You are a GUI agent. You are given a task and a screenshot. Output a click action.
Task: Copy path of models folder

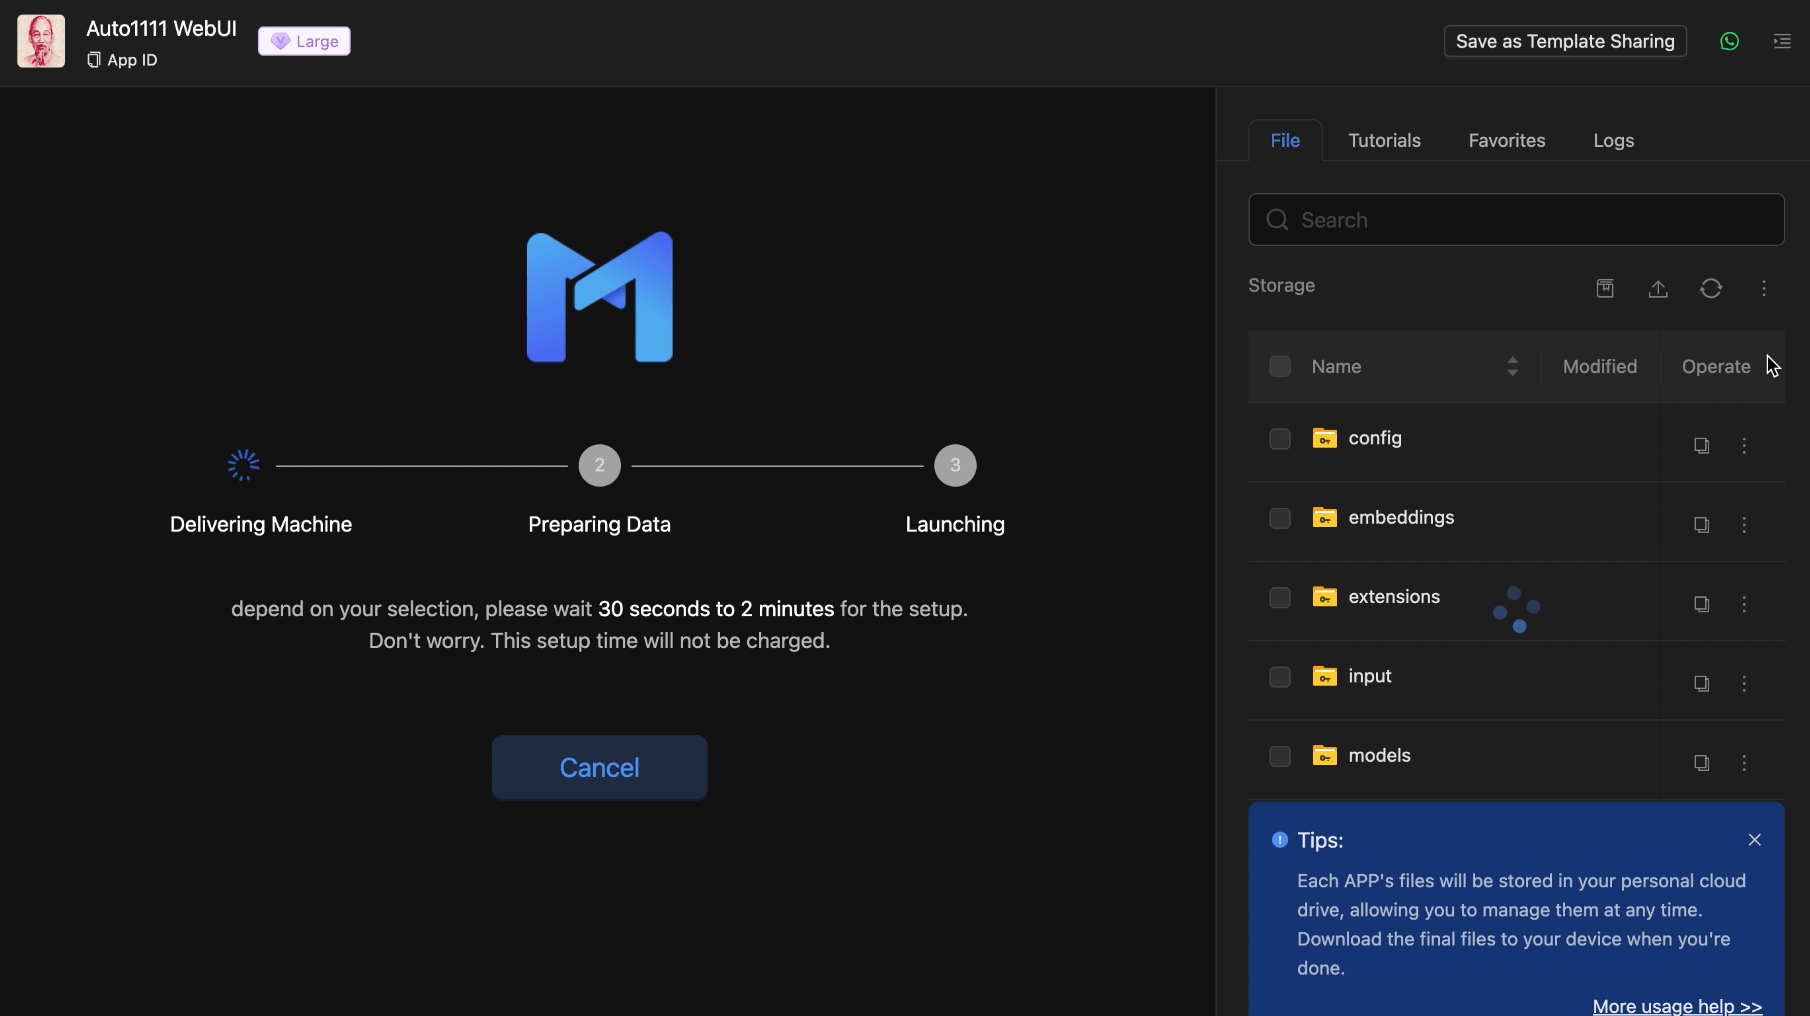coord(1701,763)
